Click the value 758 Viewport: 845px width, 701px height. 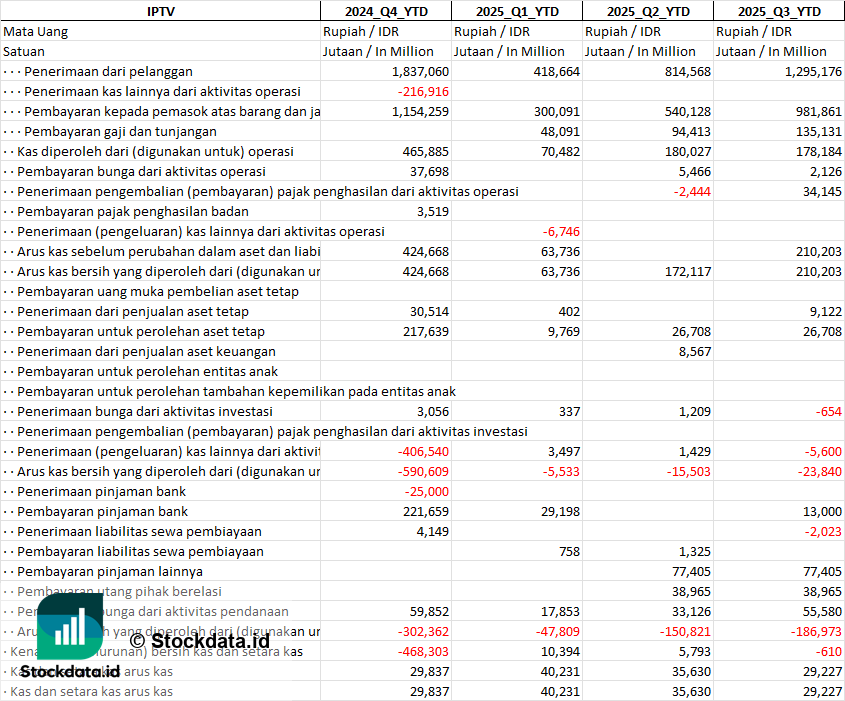pyautogui.click(x=569, y=551)
